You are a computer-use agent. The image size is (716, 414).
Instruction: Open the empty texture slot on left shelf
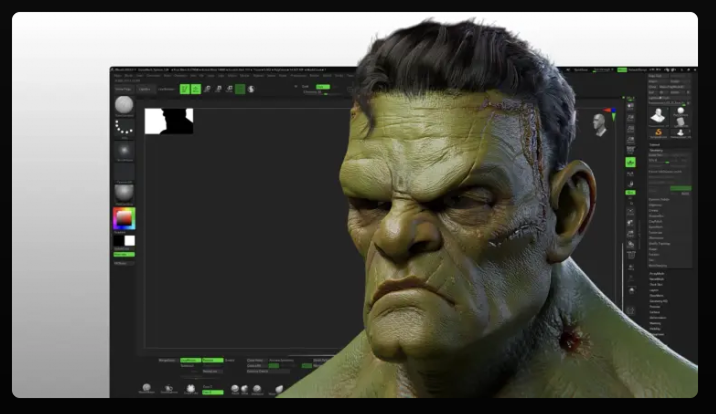[124, 172]
